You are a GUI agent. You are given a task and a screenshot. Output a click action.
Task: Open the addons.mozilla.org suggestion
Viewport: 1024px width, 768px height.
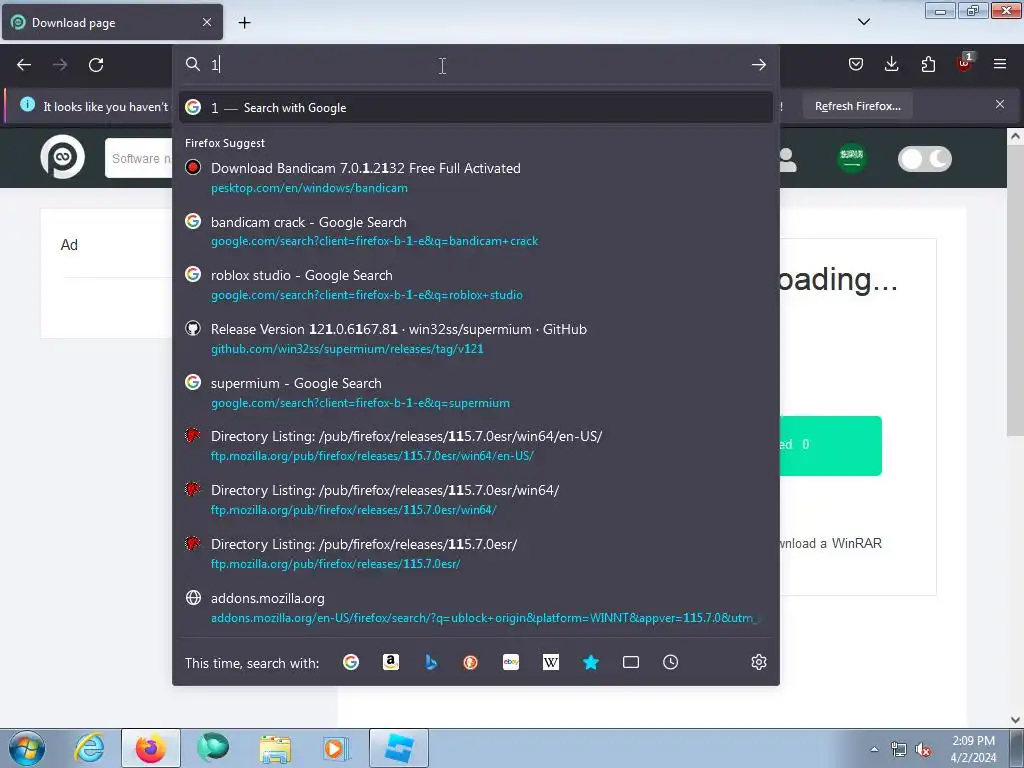tap(475, 607)
